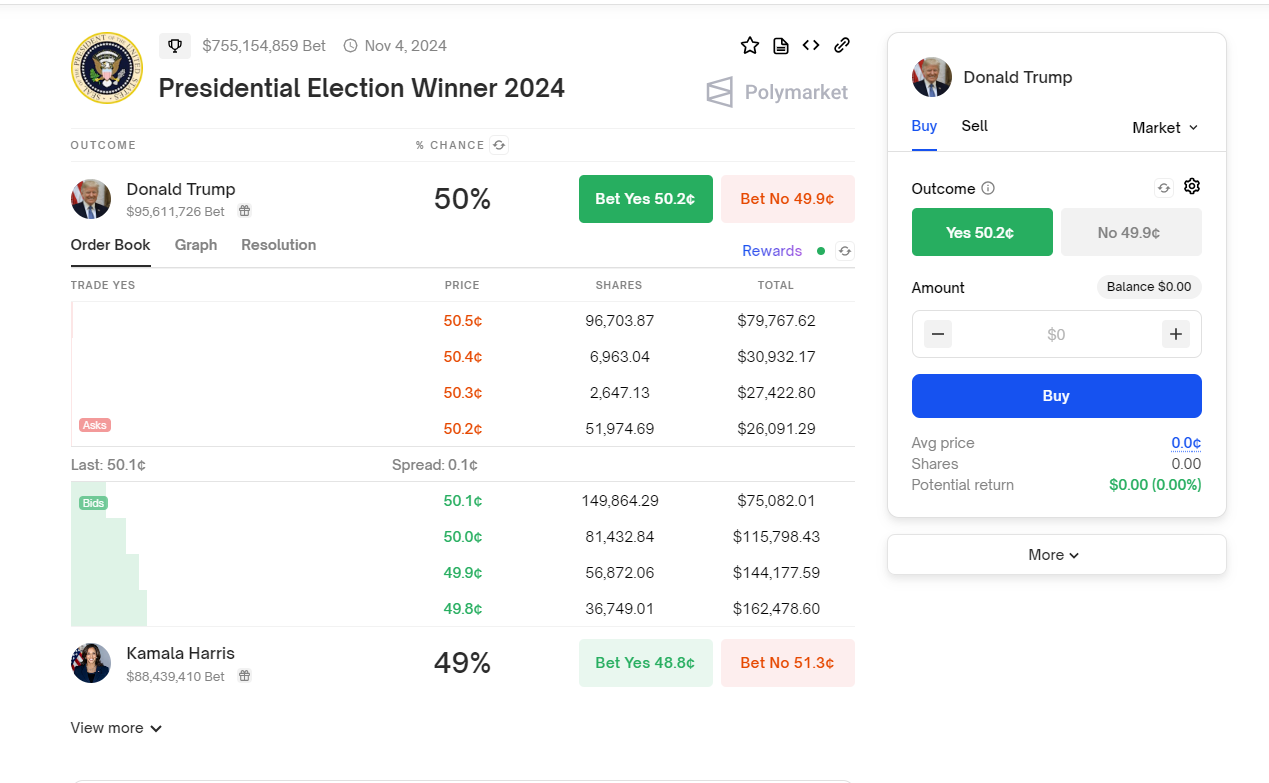Switch to the Graph tab

click(196, 245)
